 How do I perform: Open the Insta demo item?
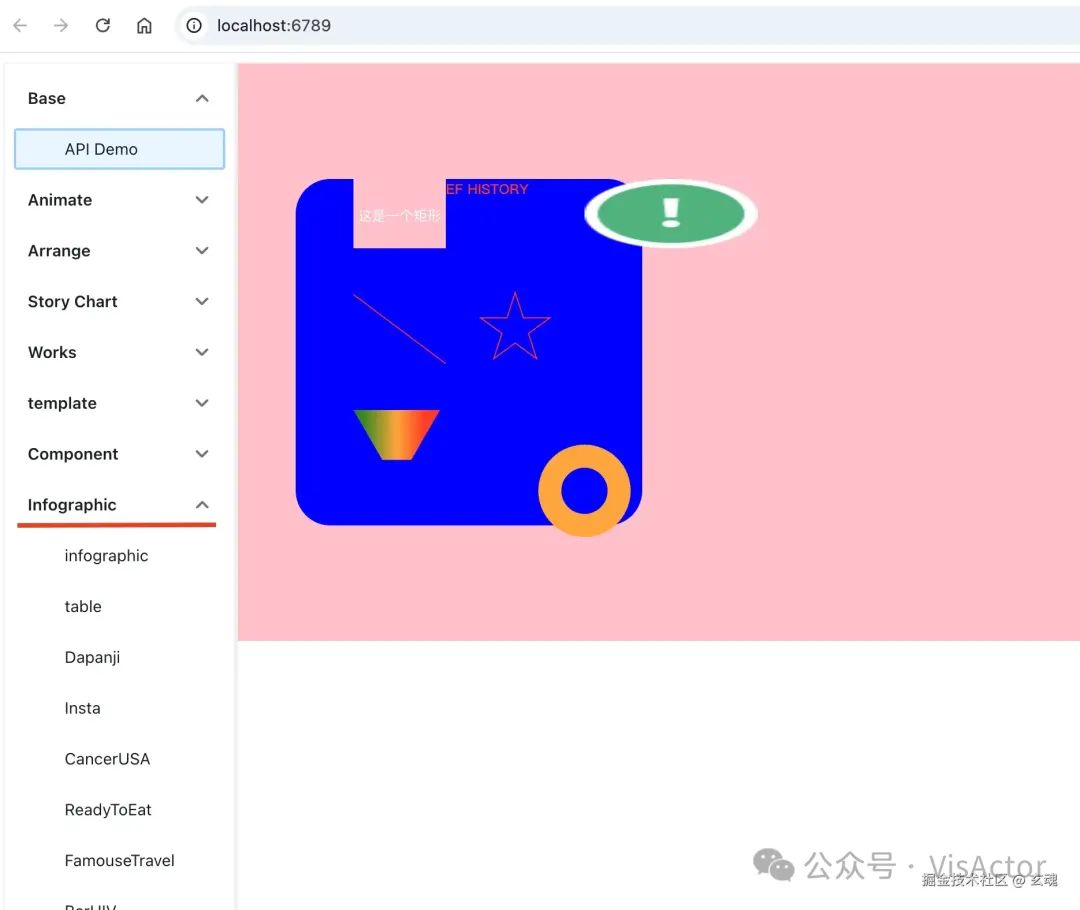coord(82,708)
